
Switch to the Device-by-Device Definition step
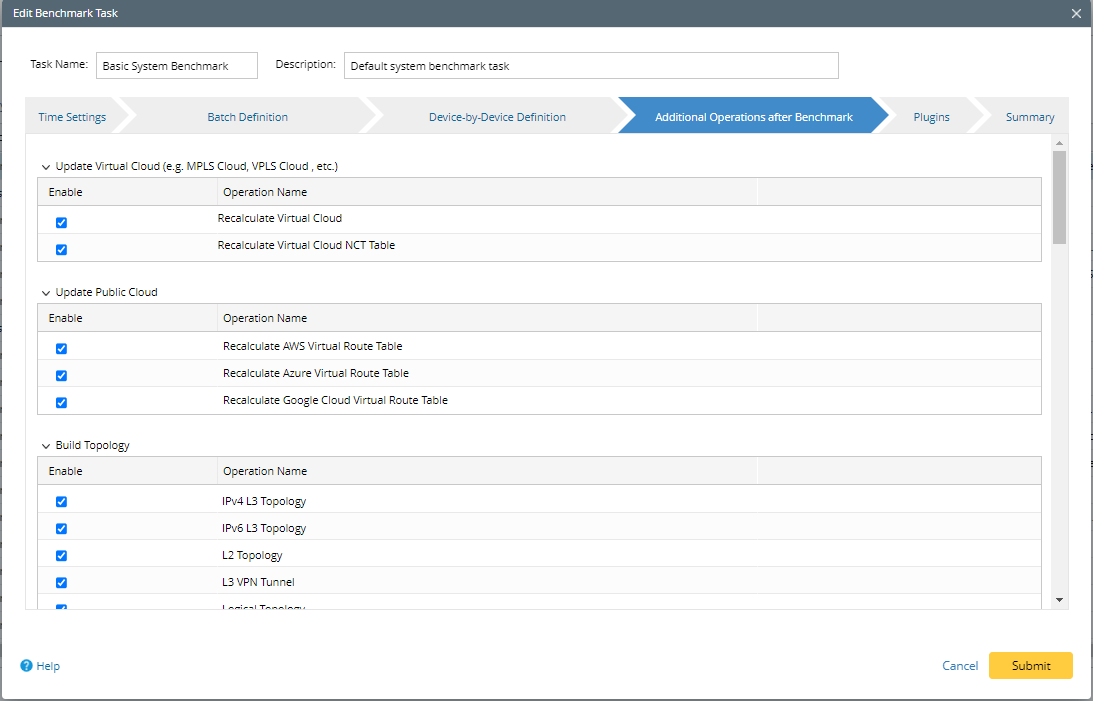[497, 117]
